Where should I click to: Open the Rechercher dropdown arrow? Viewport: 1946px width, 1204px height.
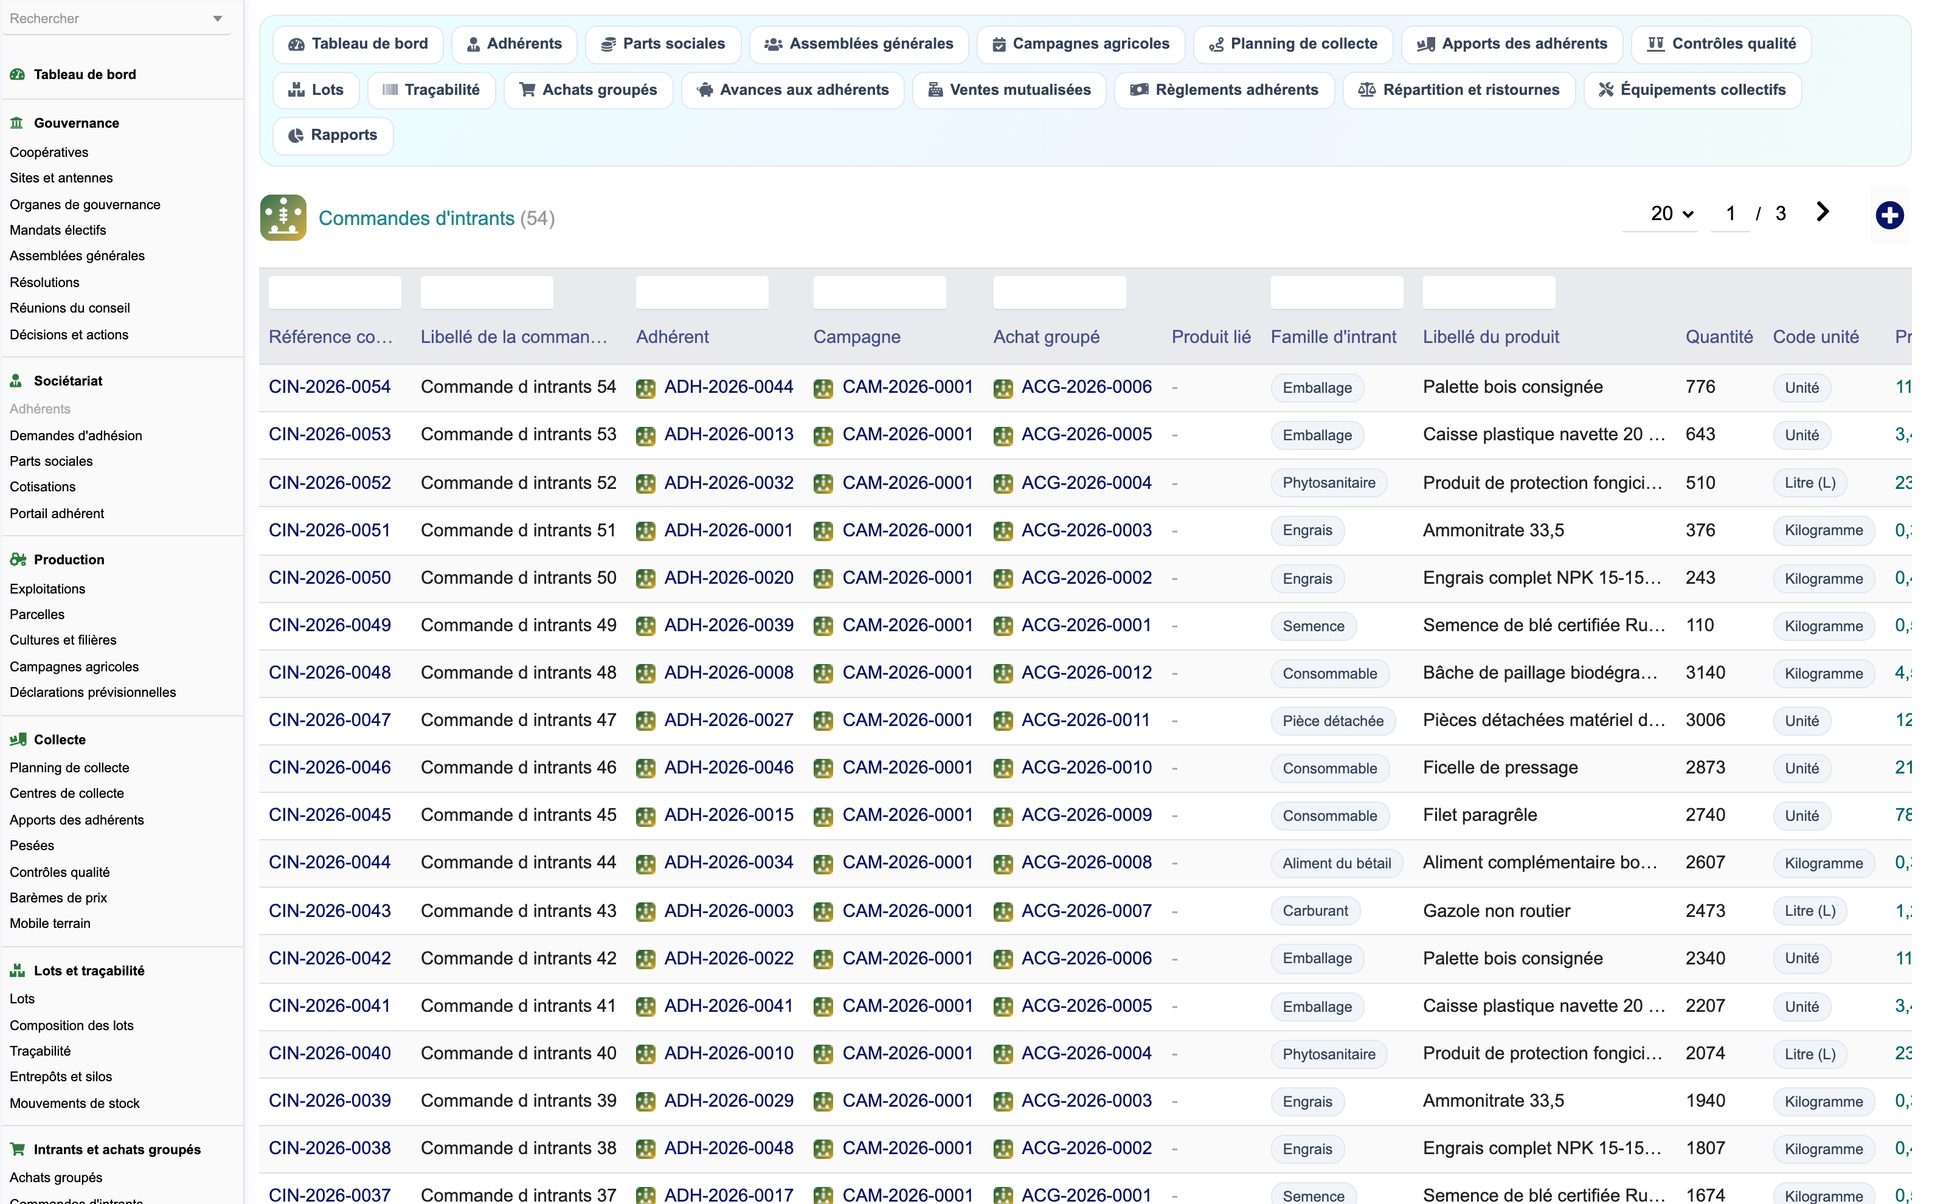click(218, 19)
